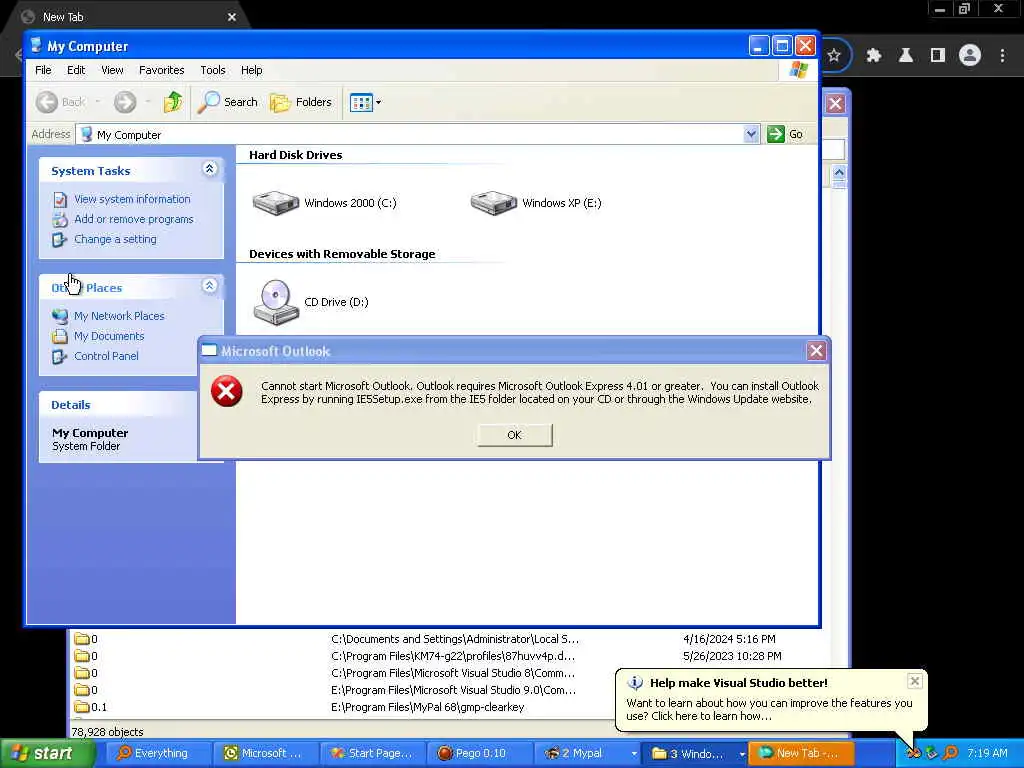Click the Change a setting icon
Image resolution: width=1024 pixels, height=768 pixels.
pos(60,240)
